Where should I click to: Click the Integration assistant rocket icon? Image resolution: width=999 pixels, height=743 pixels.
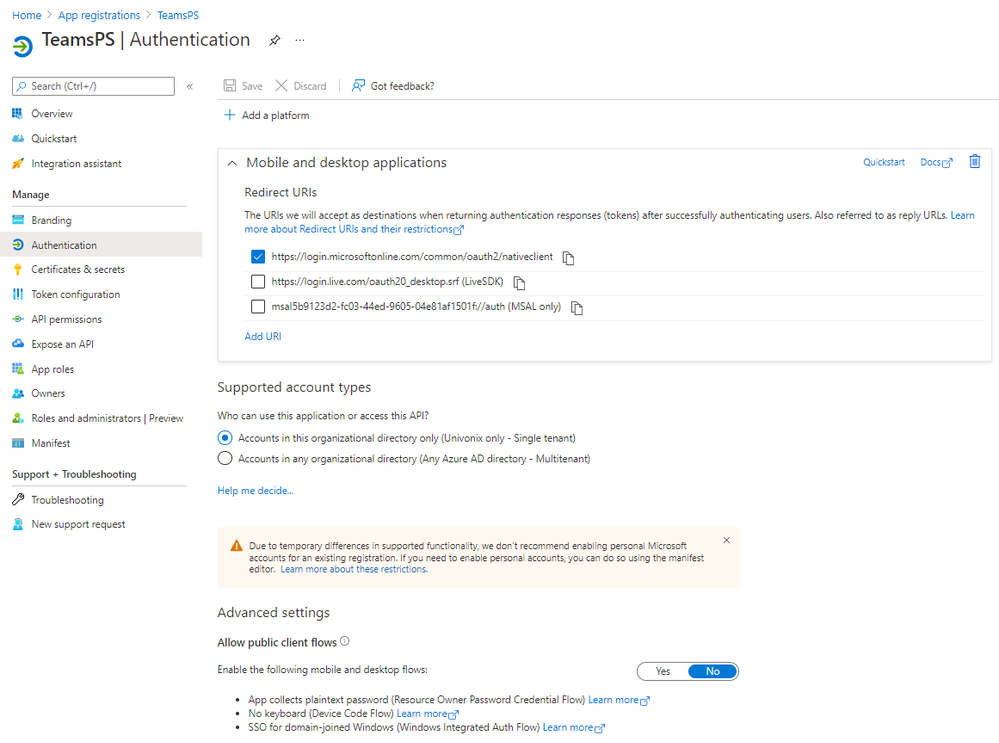click(18, 164)
